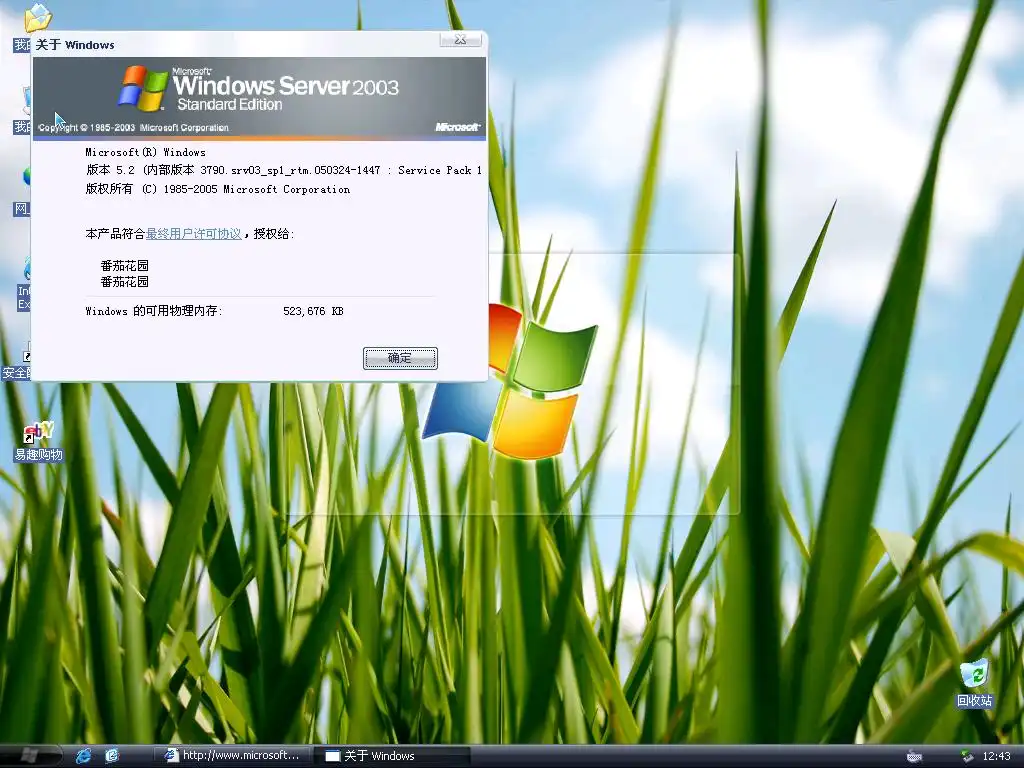Viewport: 1024px width, 768px height.
Task: Click the network connection tray icon
Action: point(967,756)
